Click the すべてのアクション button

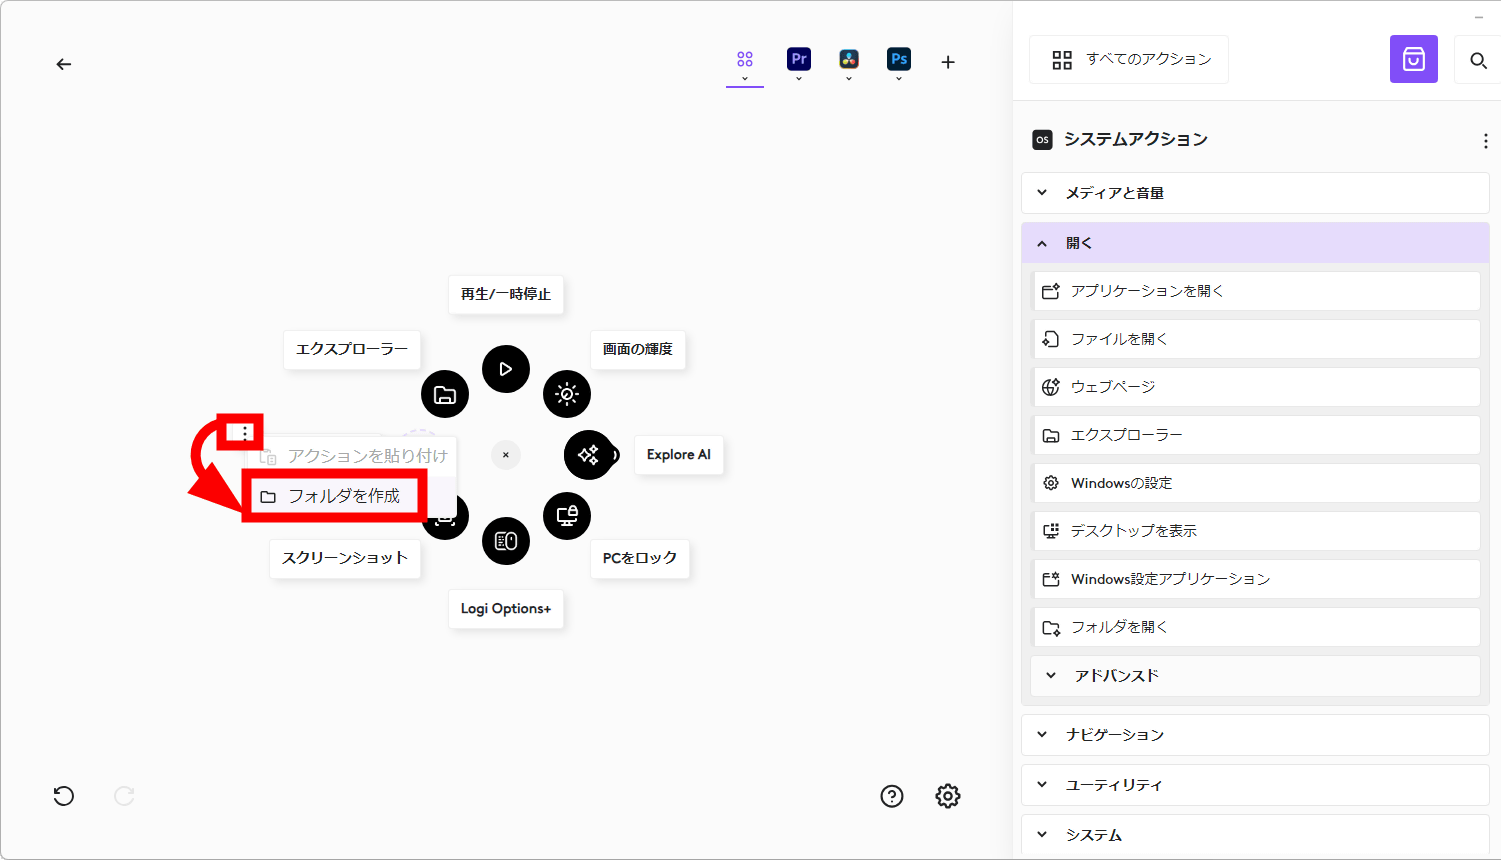(1129, 60)
